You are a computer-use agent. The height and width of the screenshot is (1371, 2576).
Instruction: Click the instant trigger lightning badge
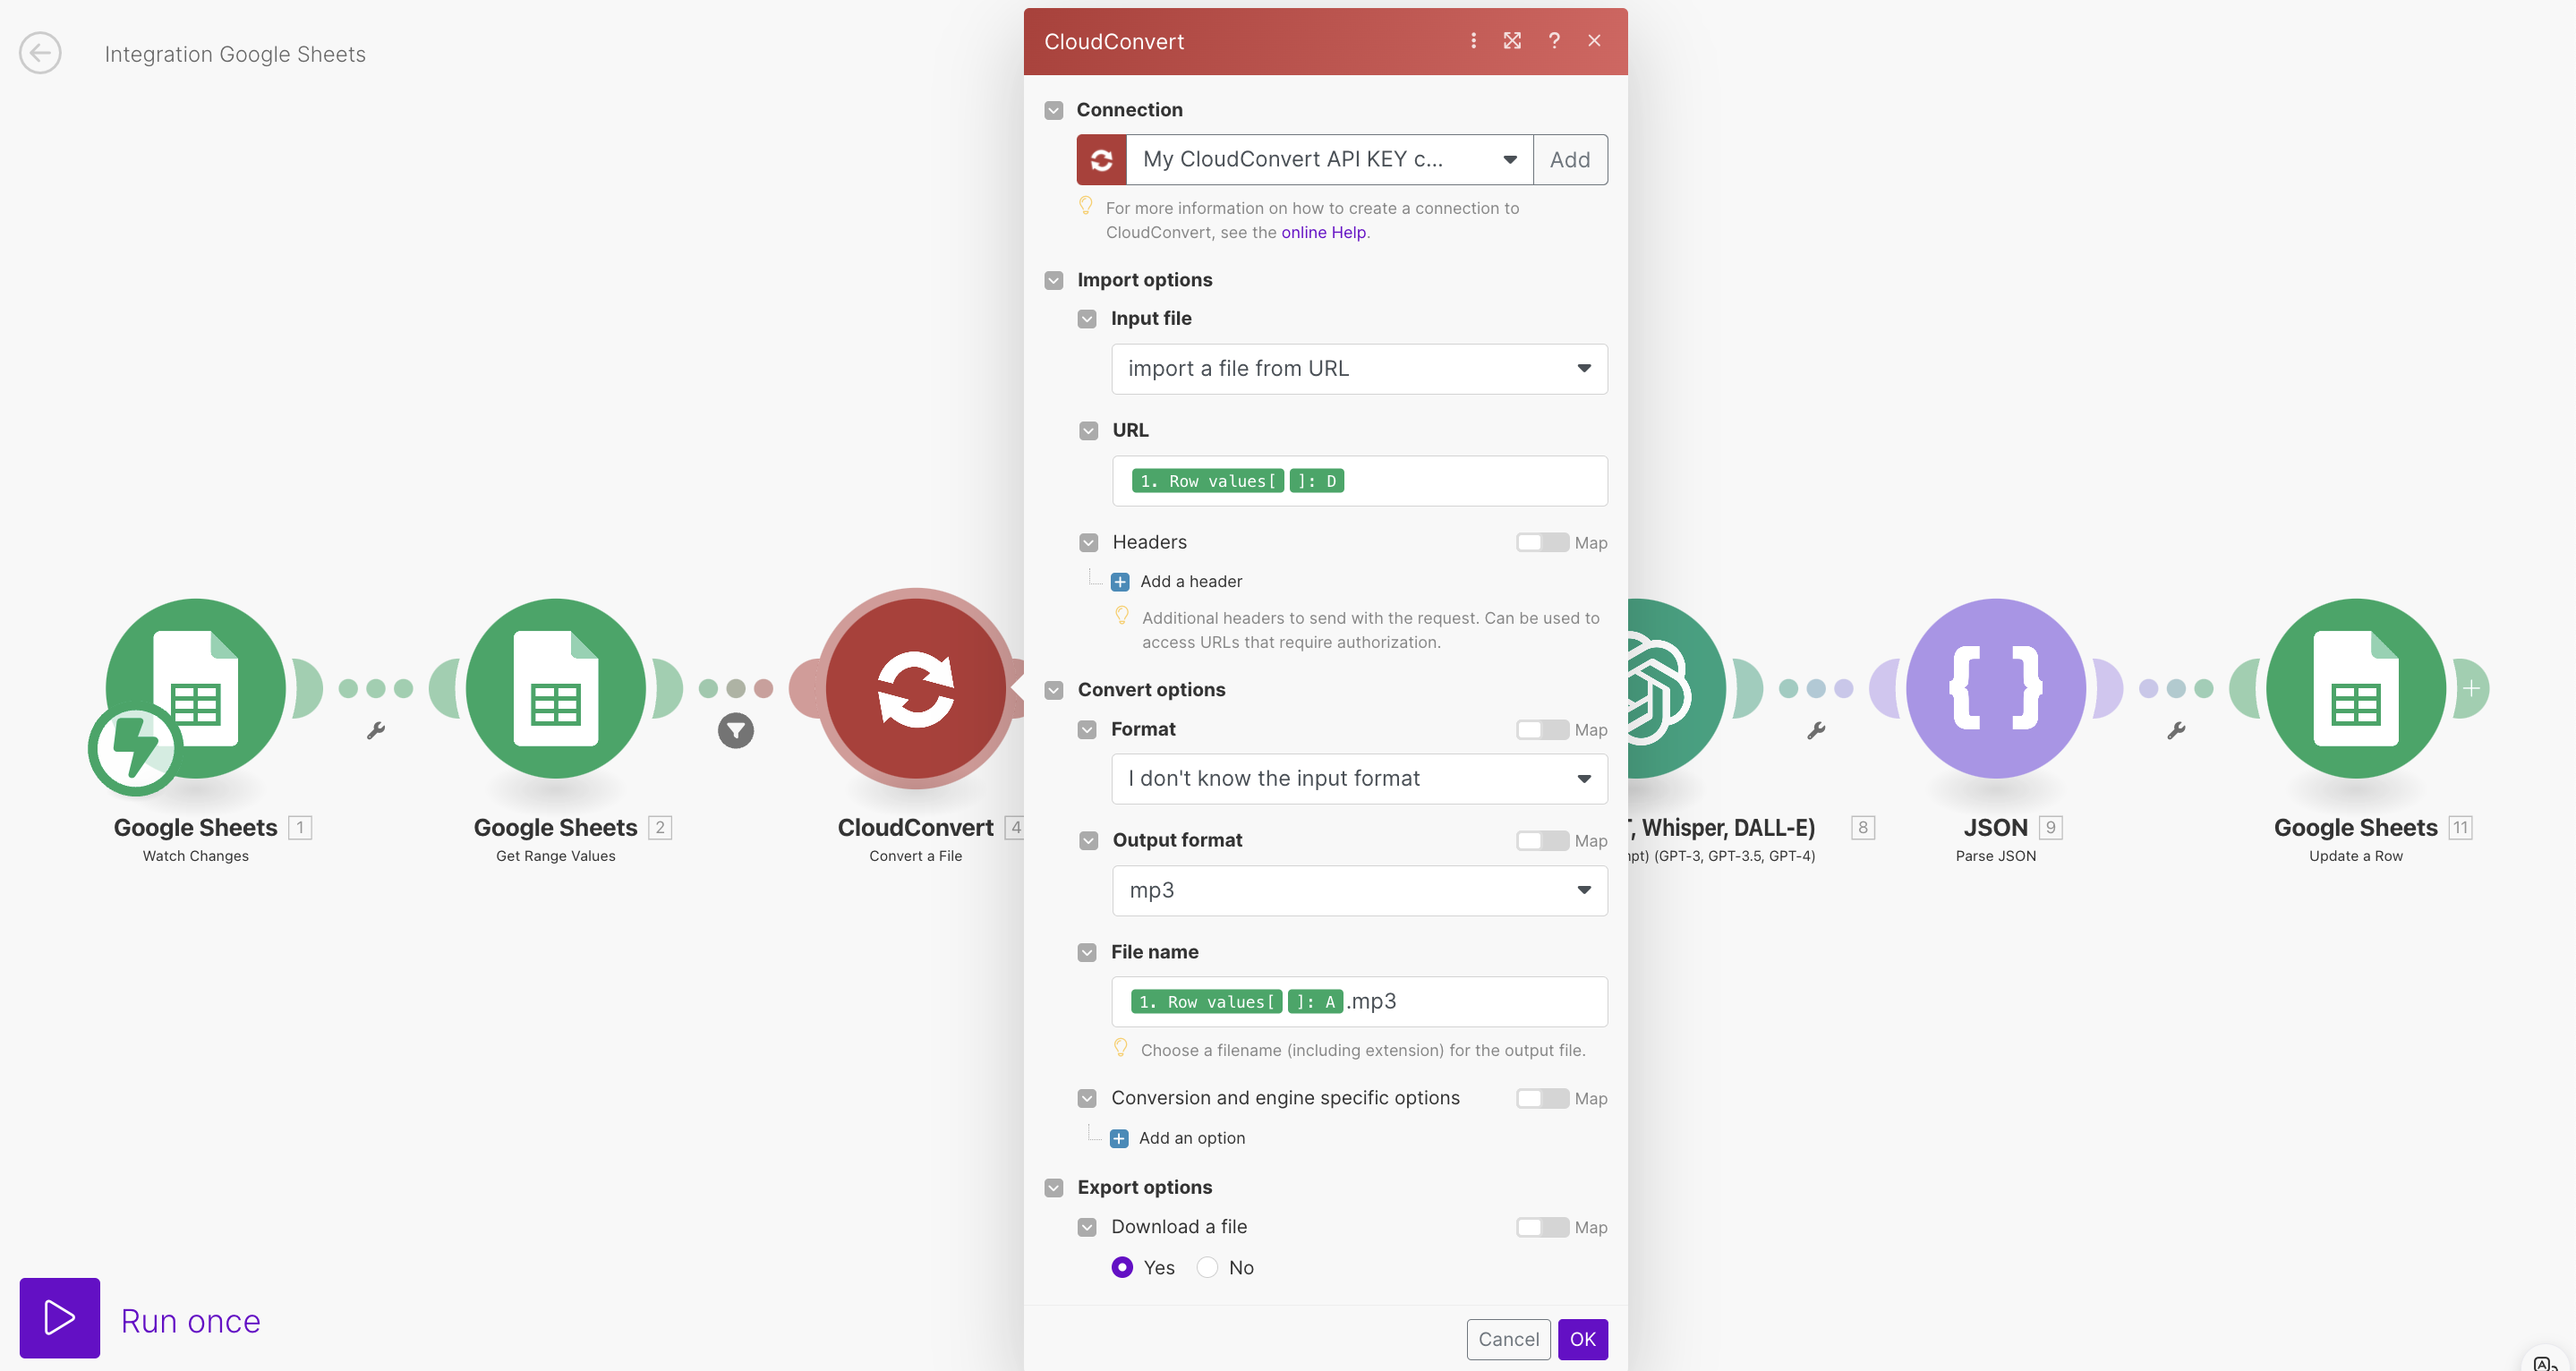(x=134, y=749)
